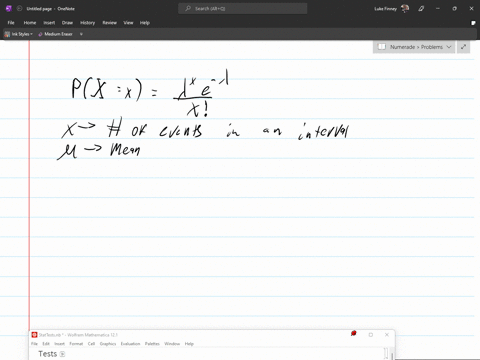This screenshot has width=480, height=360.
Task: Click the notebook icon beside Numerade
Action: [382, 47]
